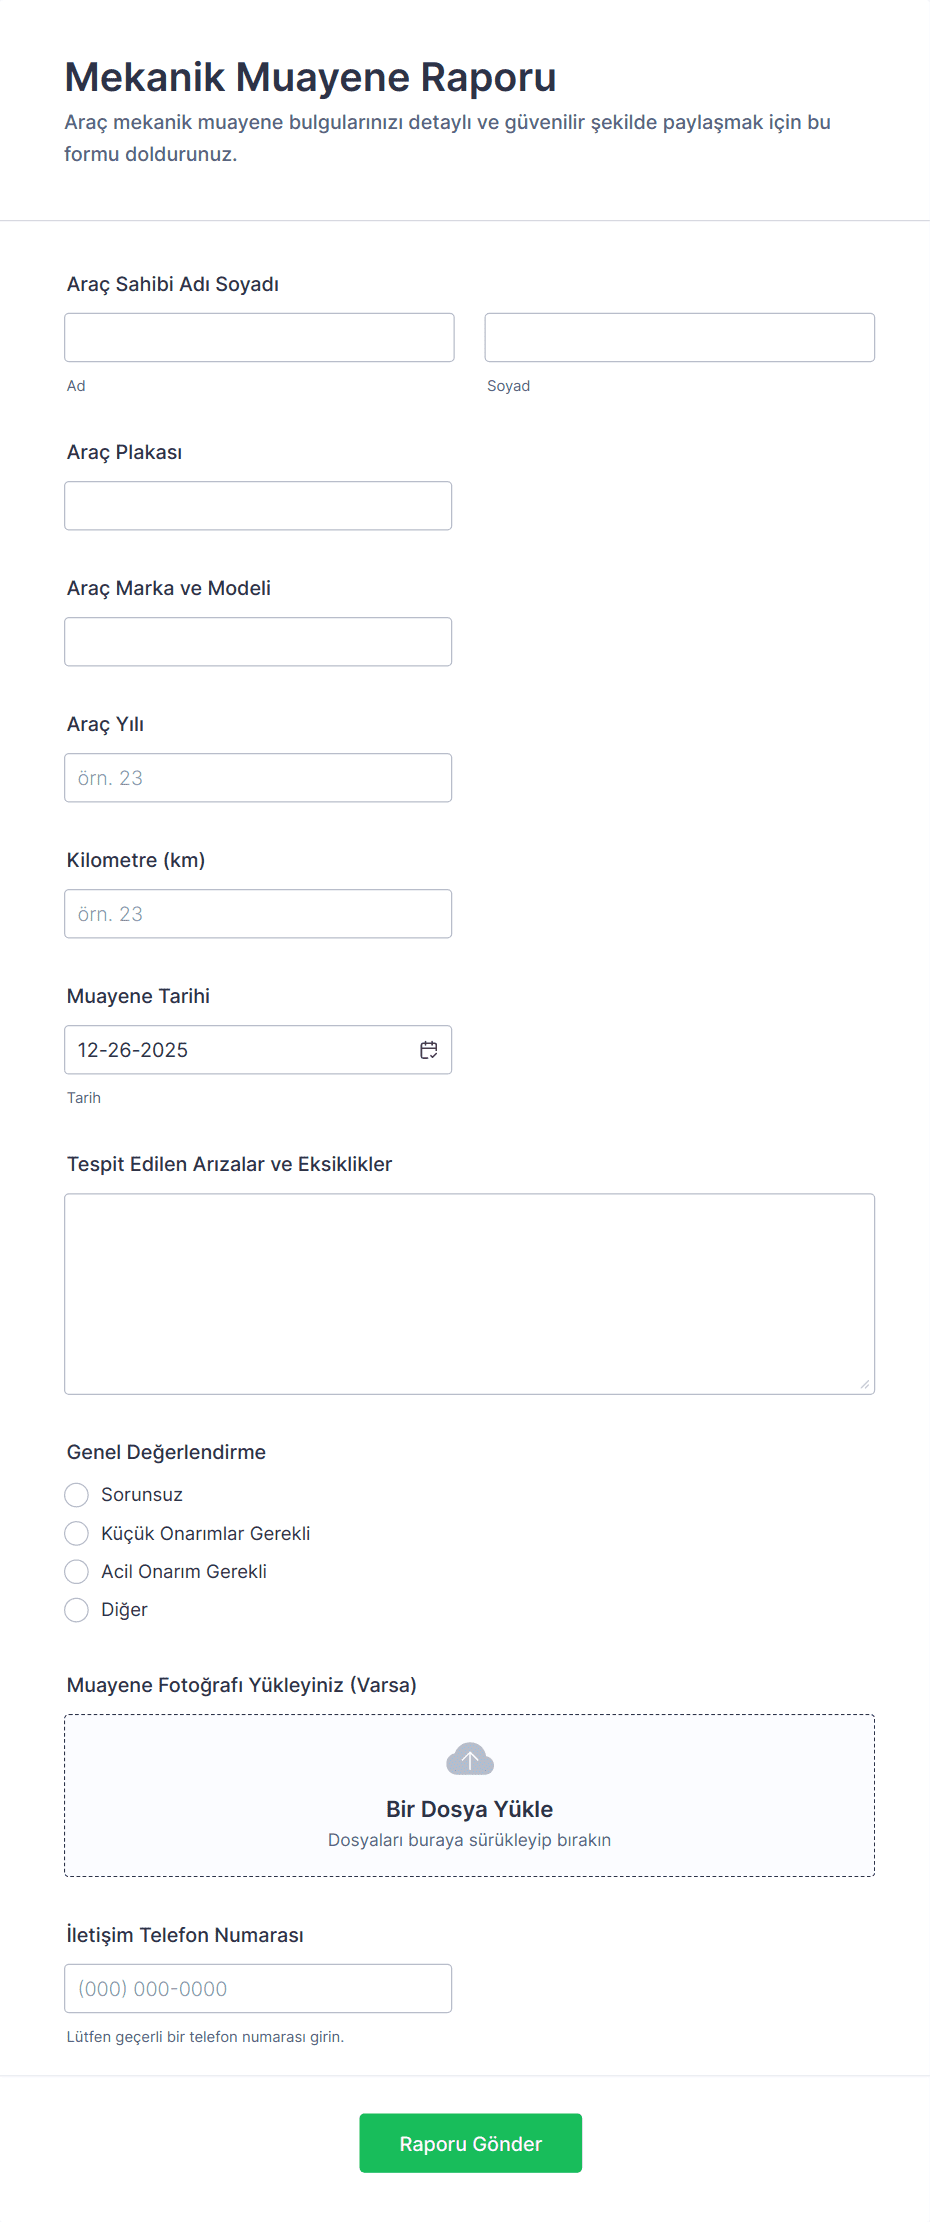Select the Sorunsuz radio option
The height and width of the screenshot is (2222, 930).
pos(77,1495)
